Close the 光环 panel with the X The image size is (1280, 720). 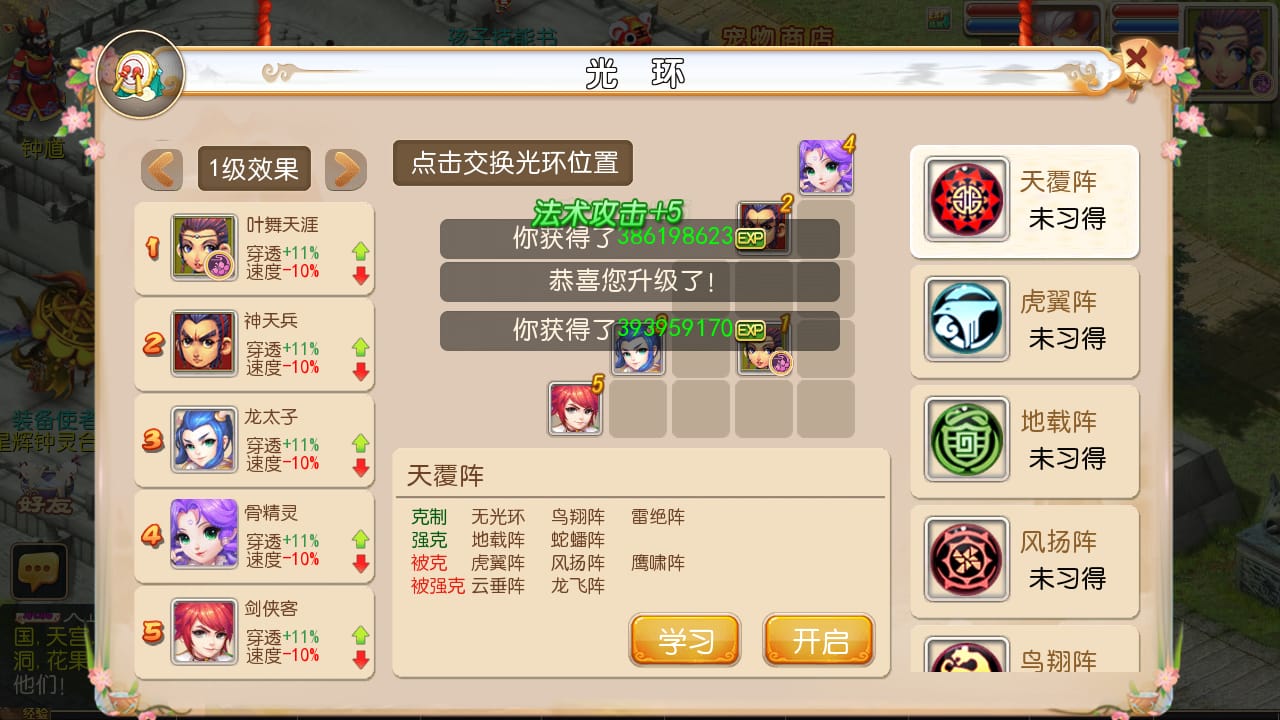click(x=1136, y=59)
